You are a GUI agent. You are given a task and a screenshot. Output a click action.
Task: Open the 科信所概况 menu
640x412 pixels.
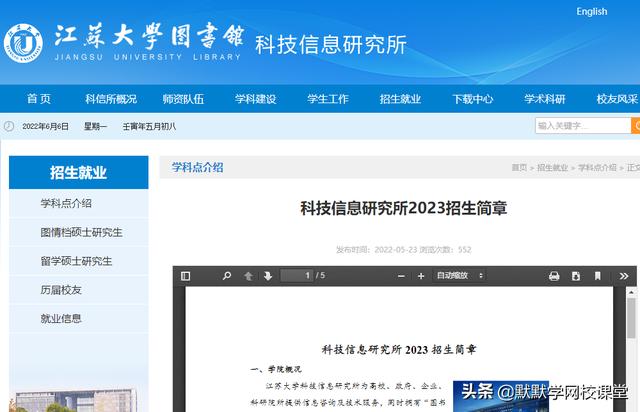(111, 99)
